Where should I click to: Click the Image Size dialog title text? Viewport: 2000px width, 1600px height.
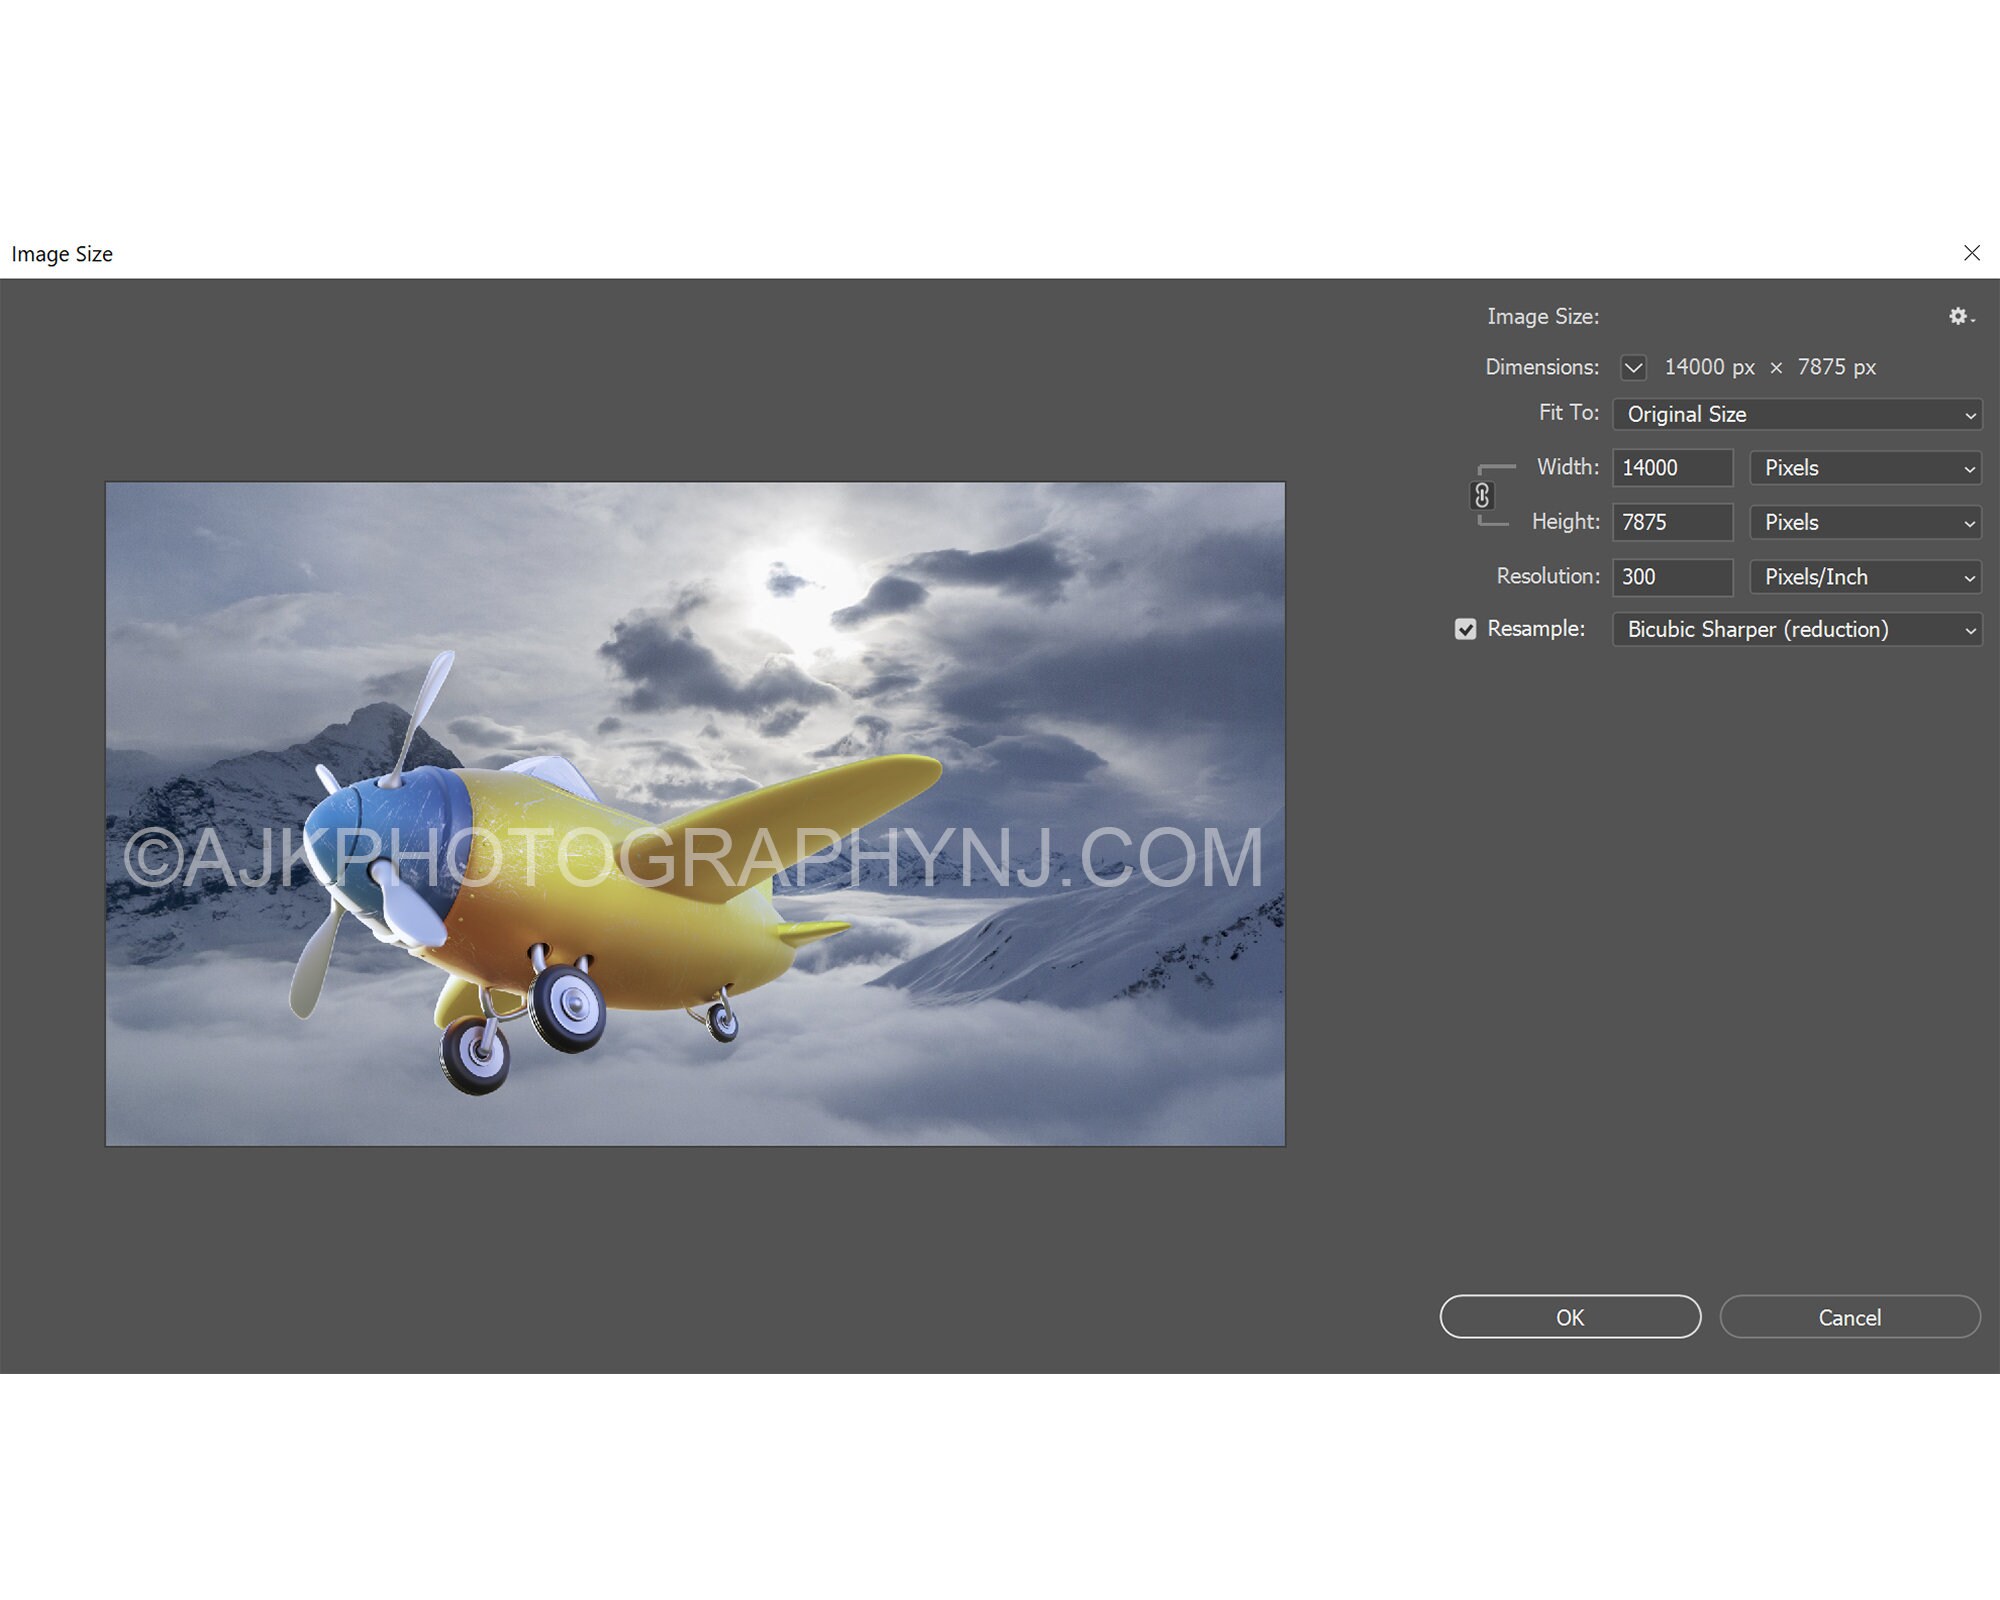[62, 253]
